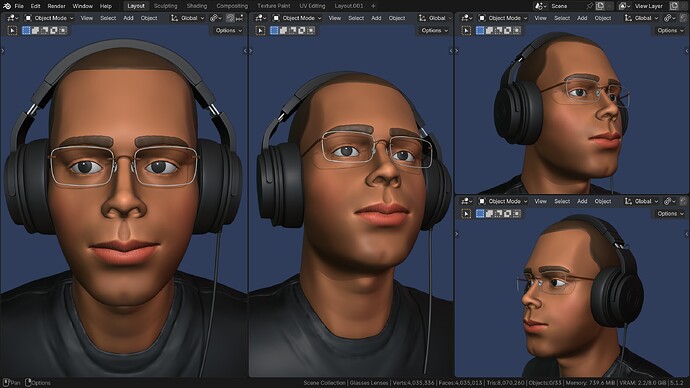The image size is (690, 388).
Task: Click Subtract selection icon in middle viewport
Action: (293, 30)
